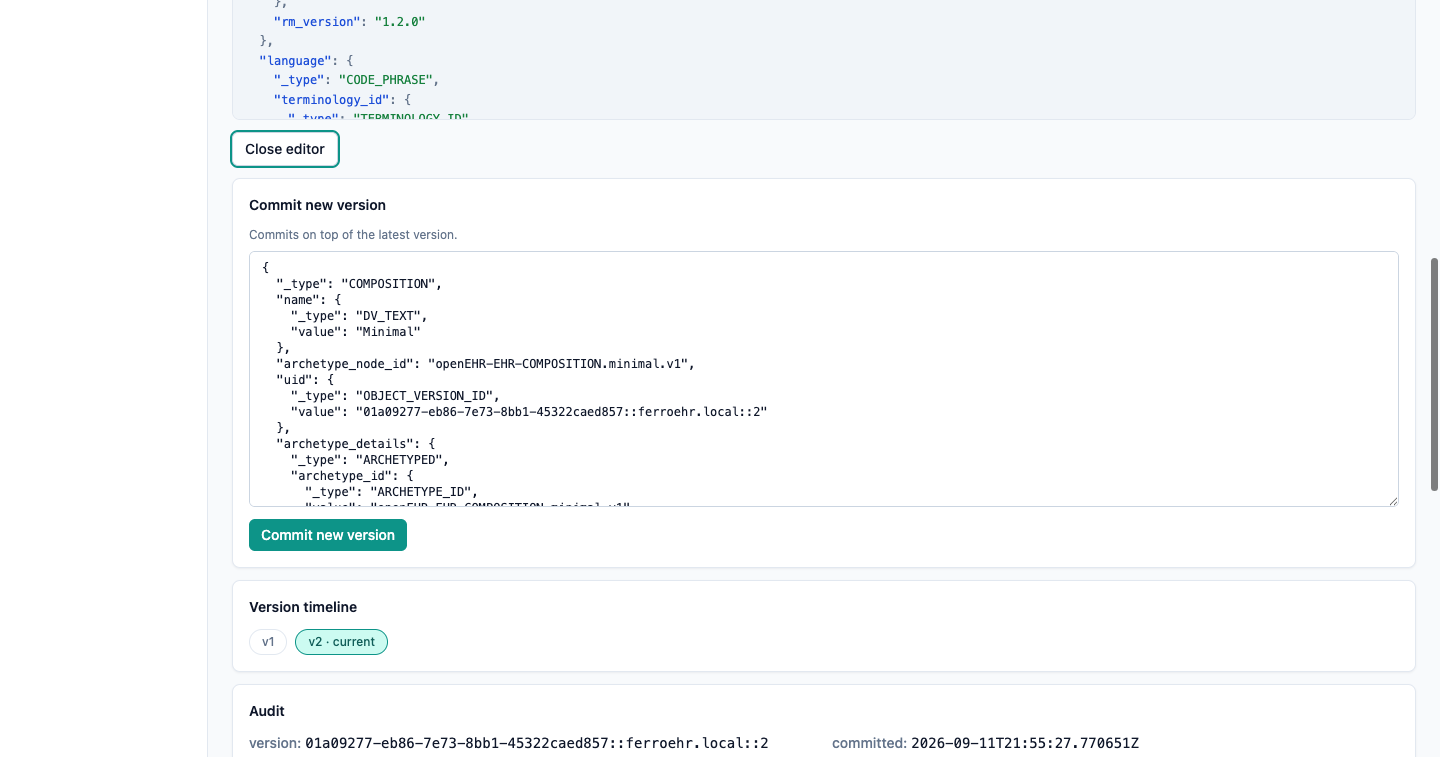
Task: Click the "Commit new version" heading
Action: point(317,205)
